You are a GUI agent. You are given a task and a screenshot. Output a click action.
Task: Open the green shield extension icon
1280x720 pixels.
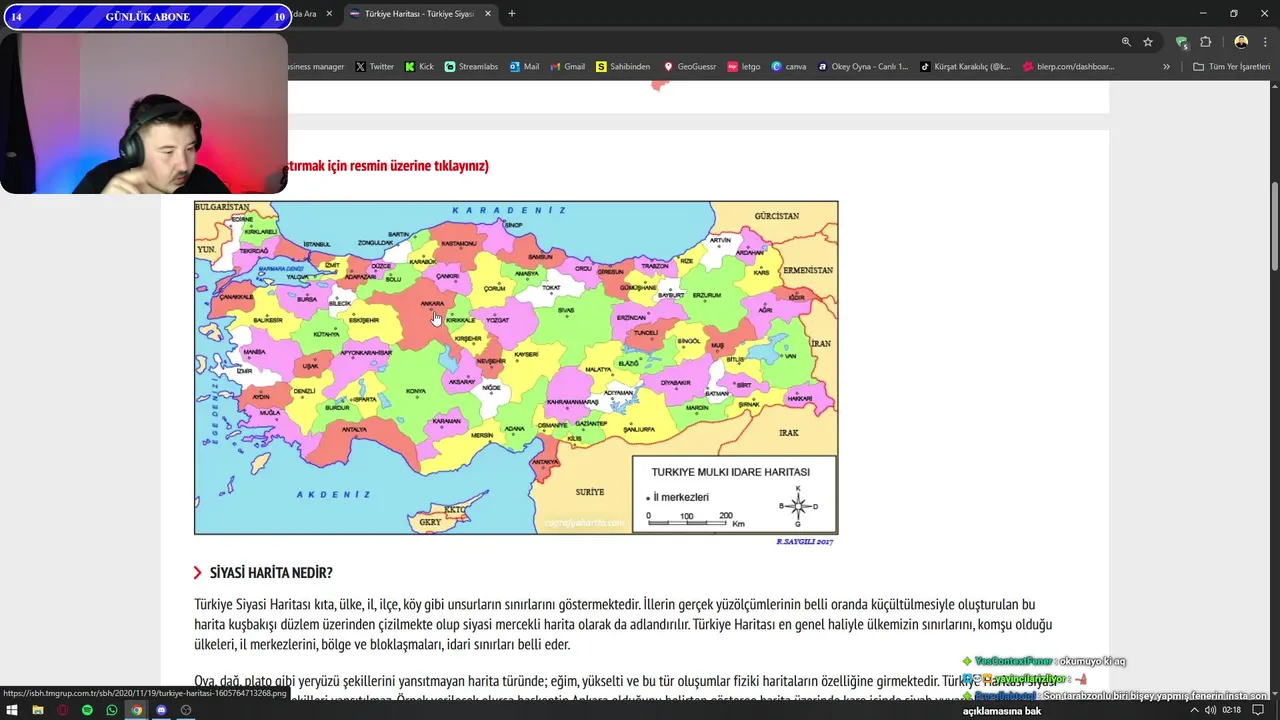pos(1182,42)
